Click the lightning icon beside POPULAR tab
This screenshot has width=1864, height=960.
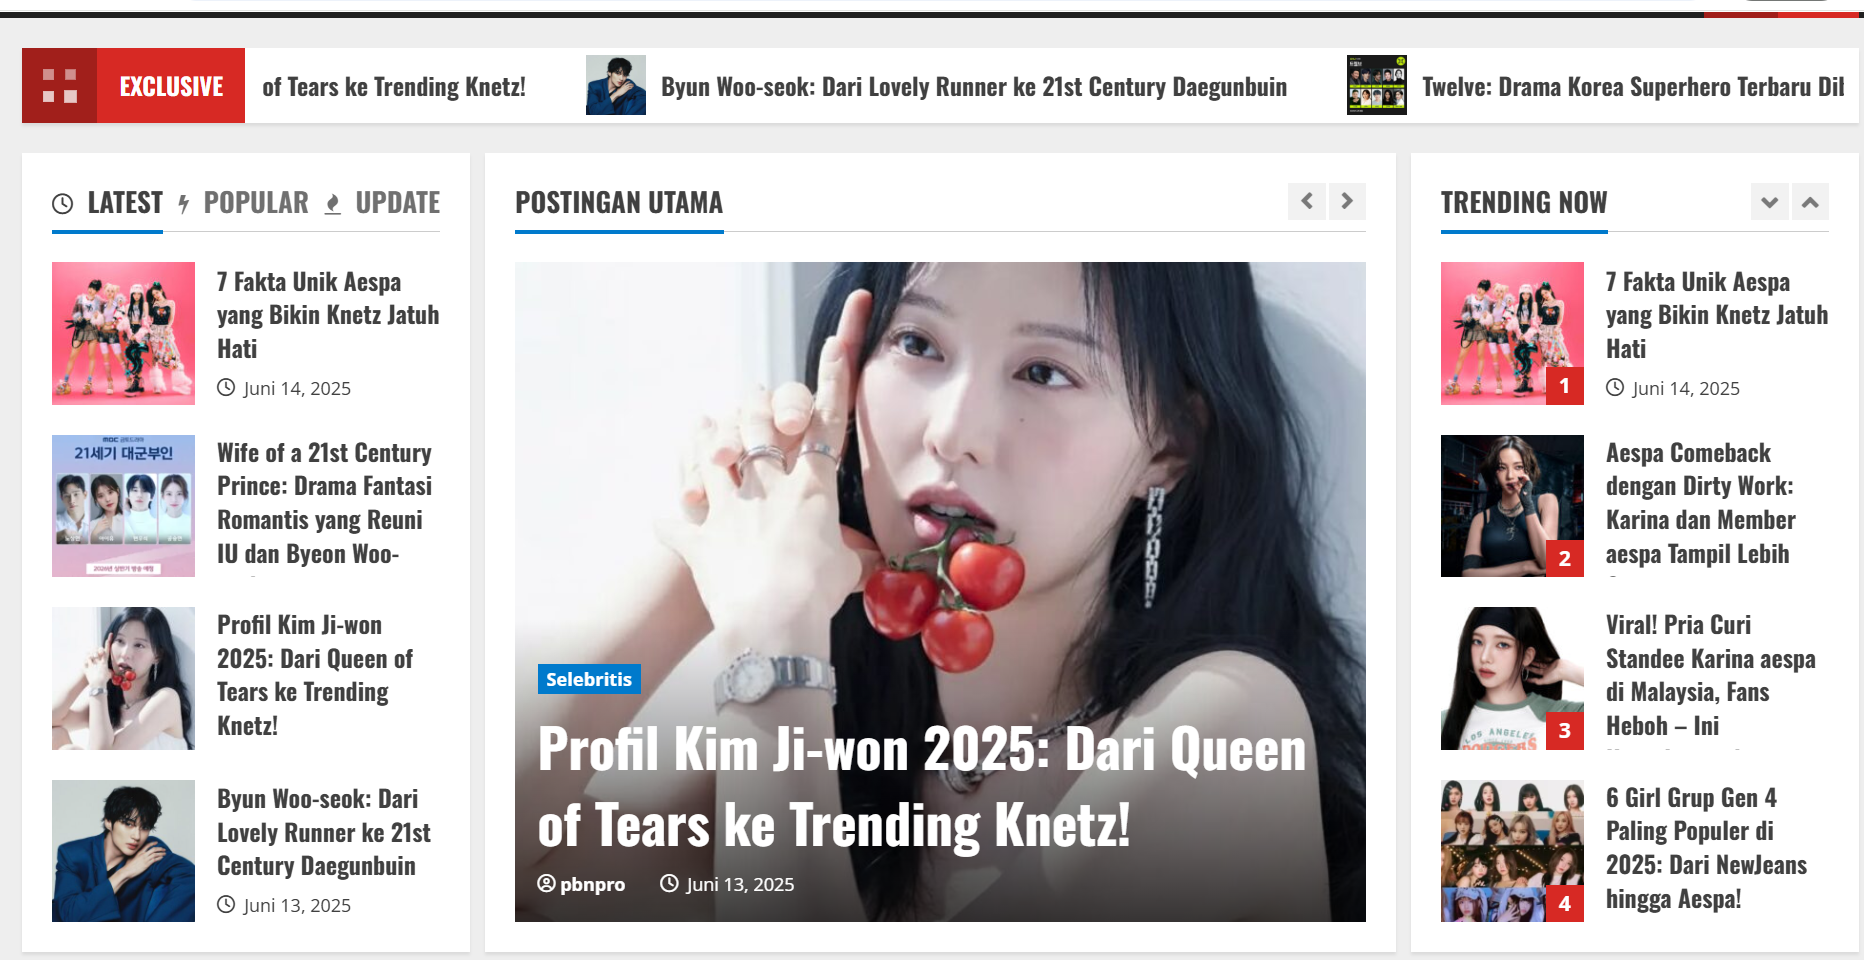(184, 204)
